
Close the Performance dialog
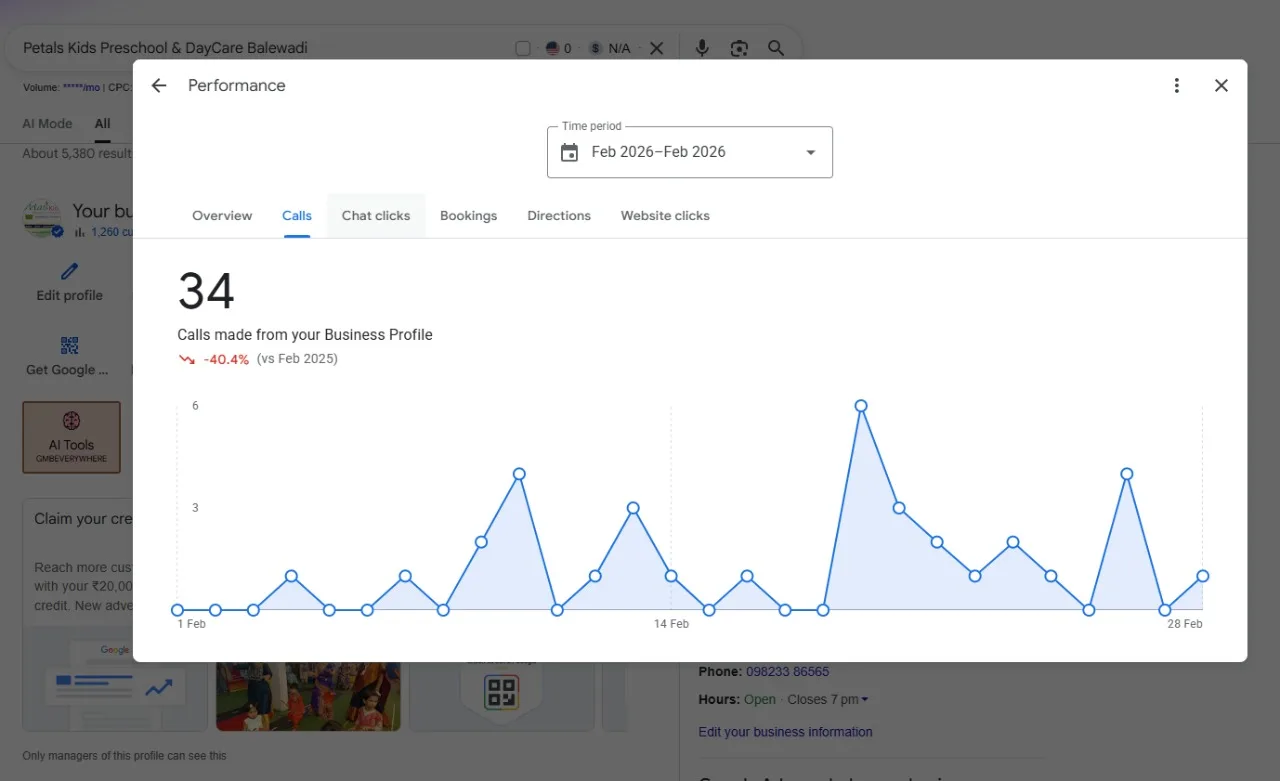pos(1221,86)
